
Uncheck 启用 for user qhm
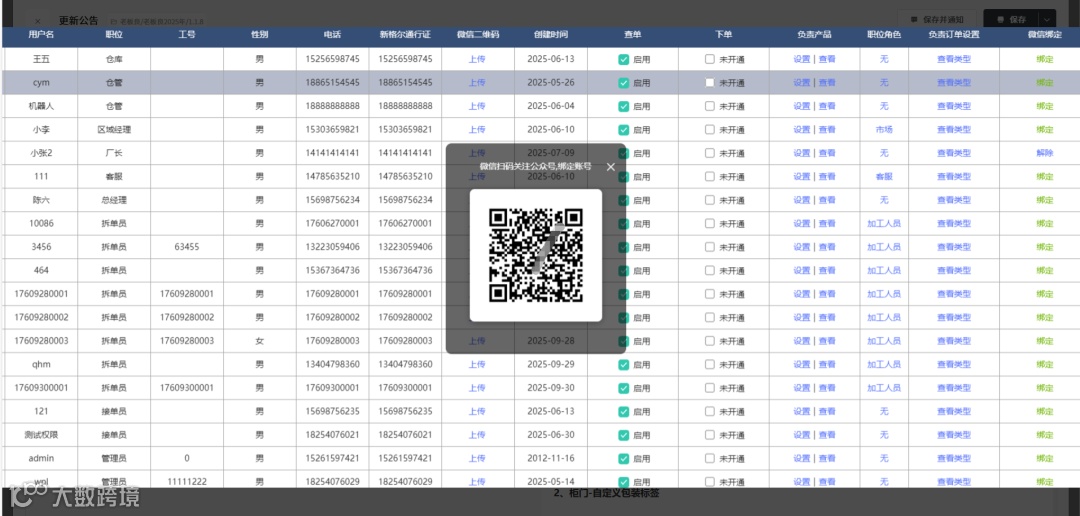[623, 364]
